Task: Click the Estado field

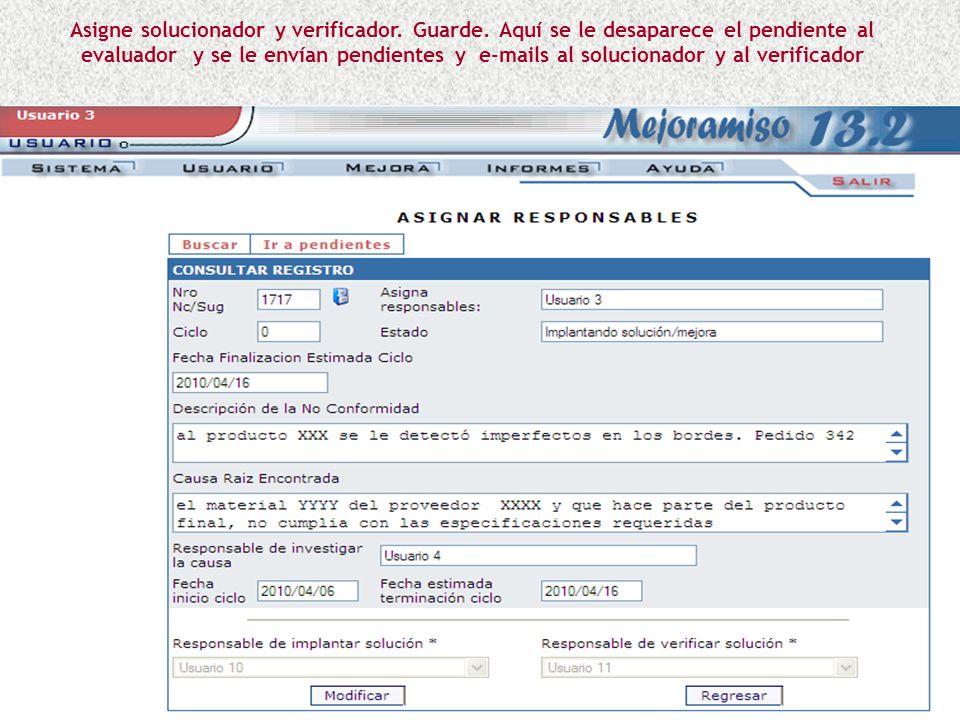Action: [x=711, y=332]
